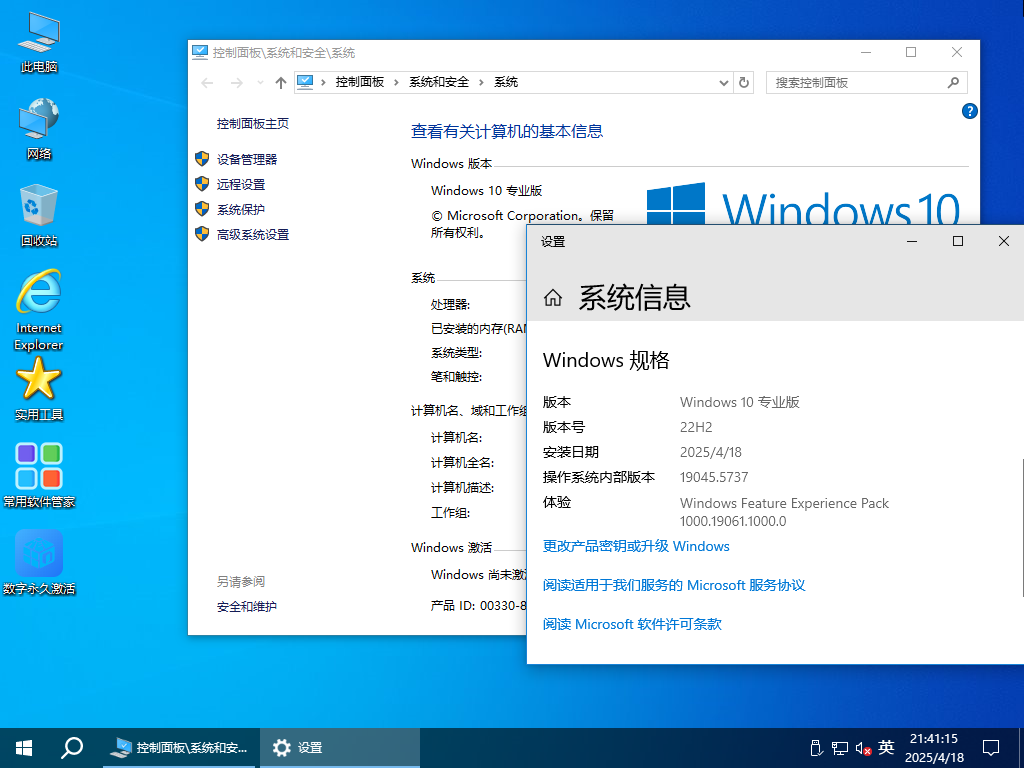Select the 常用软件管家 desktop icon
This screenshot has width=1024, height=768.
(x=39, y=475)
